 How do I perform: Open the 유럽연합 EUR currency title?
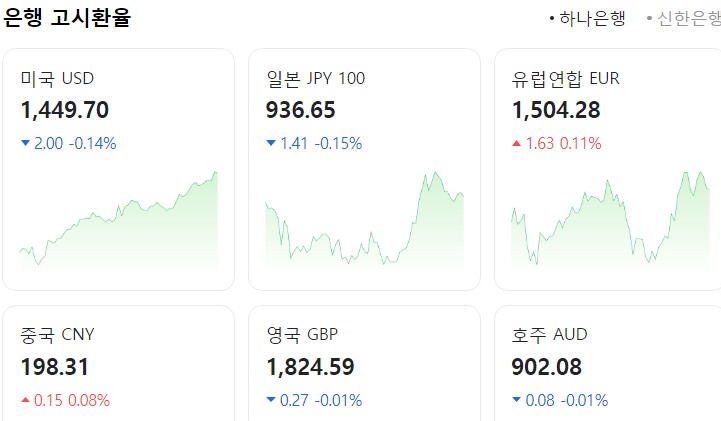(565, 78)
